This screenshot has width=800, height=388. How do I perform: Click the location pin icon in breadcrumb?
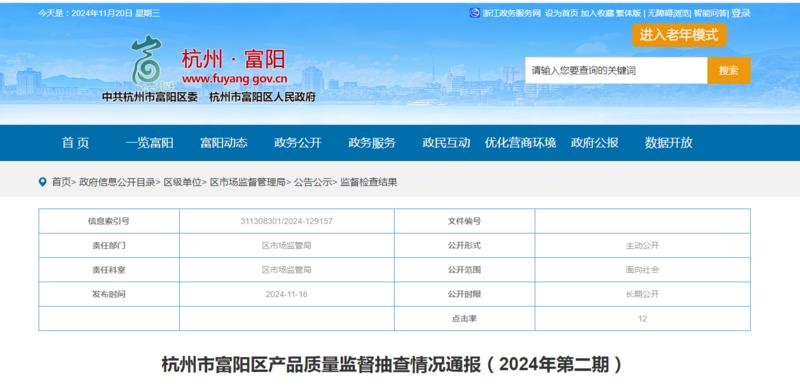click(42, 182)
